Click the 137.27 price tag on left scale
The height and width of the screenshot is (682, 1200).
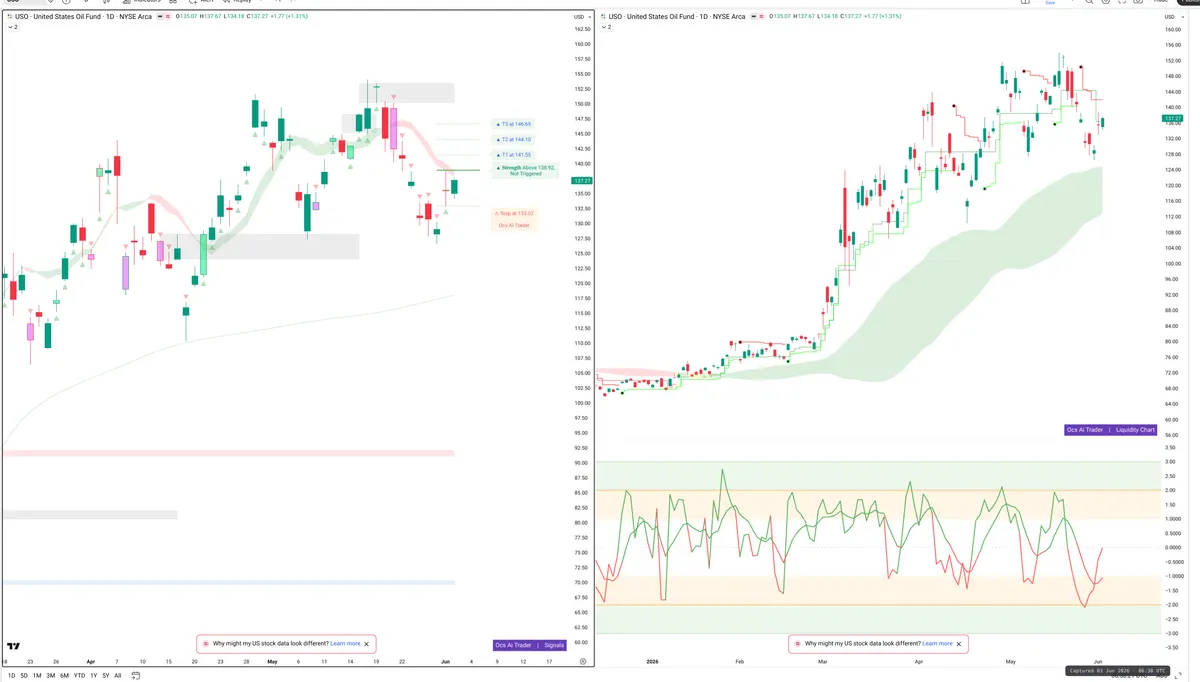coord(580,180)
